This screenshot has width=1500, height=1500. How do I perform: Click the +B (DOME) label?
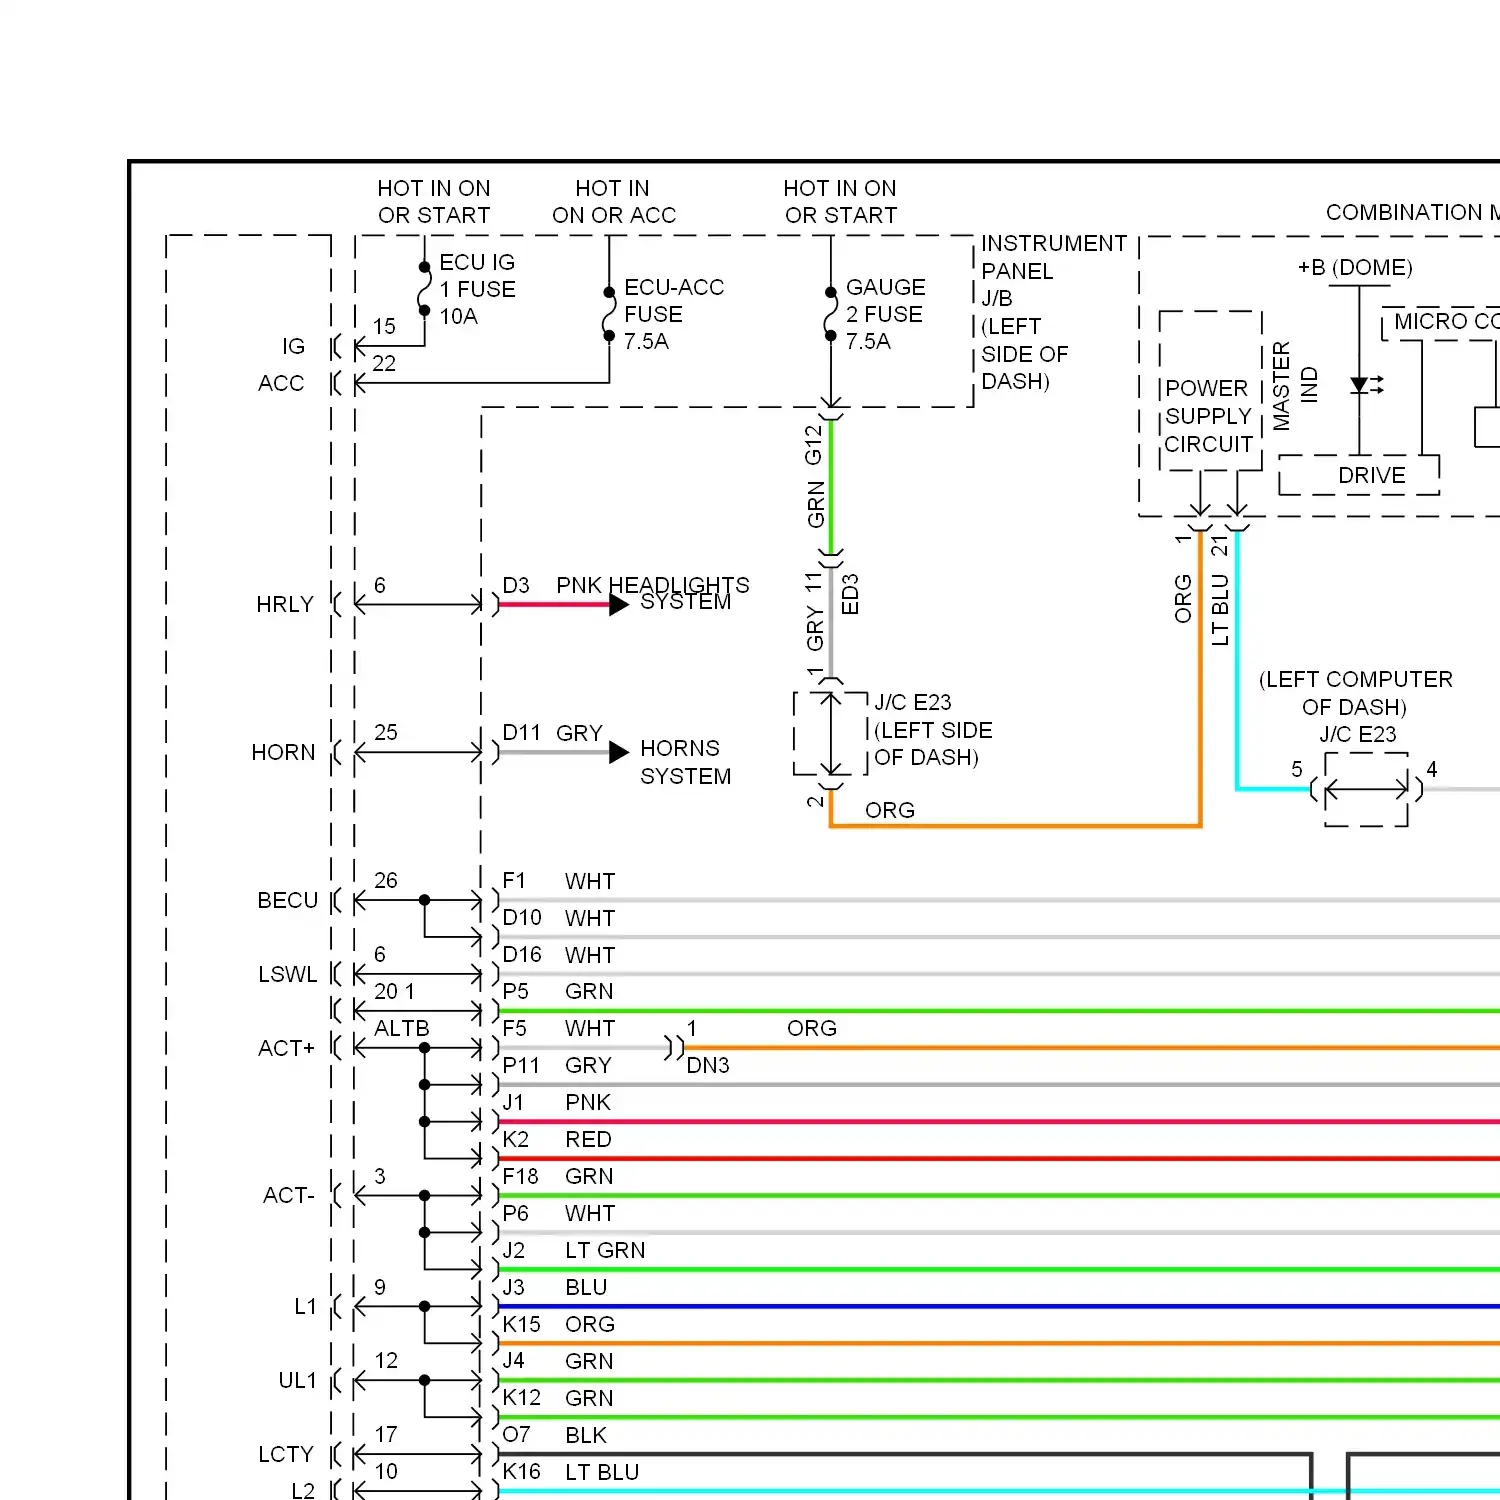tap(1355, 268)
